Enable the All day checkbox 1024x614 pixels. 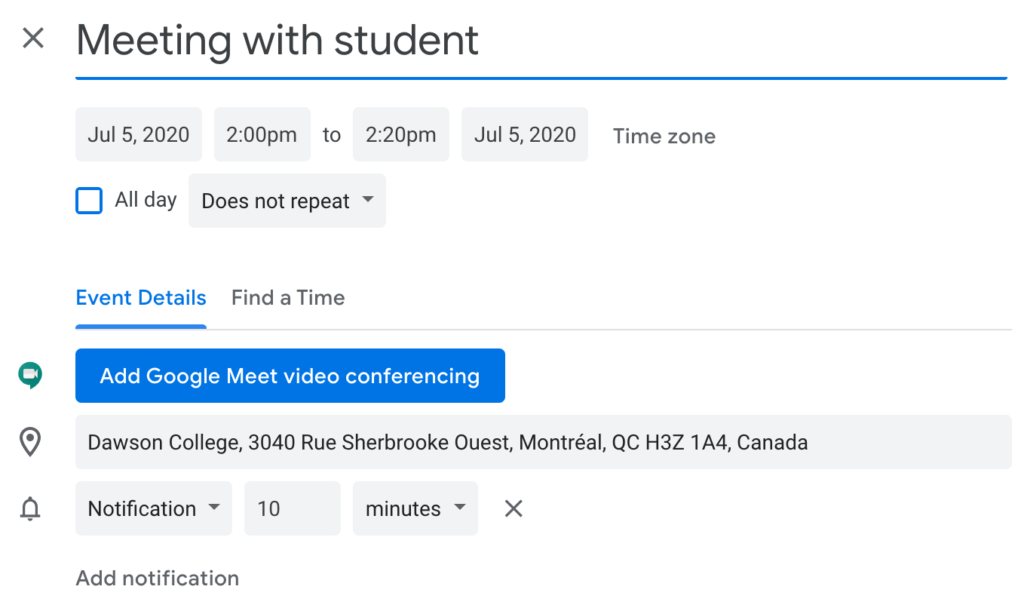click(x=89, y=200)
